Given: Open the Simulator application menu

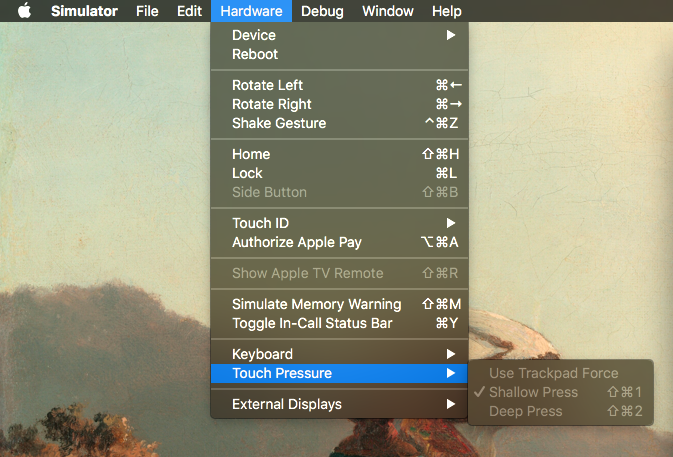Looking at the screenshot, I should pyautogui.click(x=84, y=11).
